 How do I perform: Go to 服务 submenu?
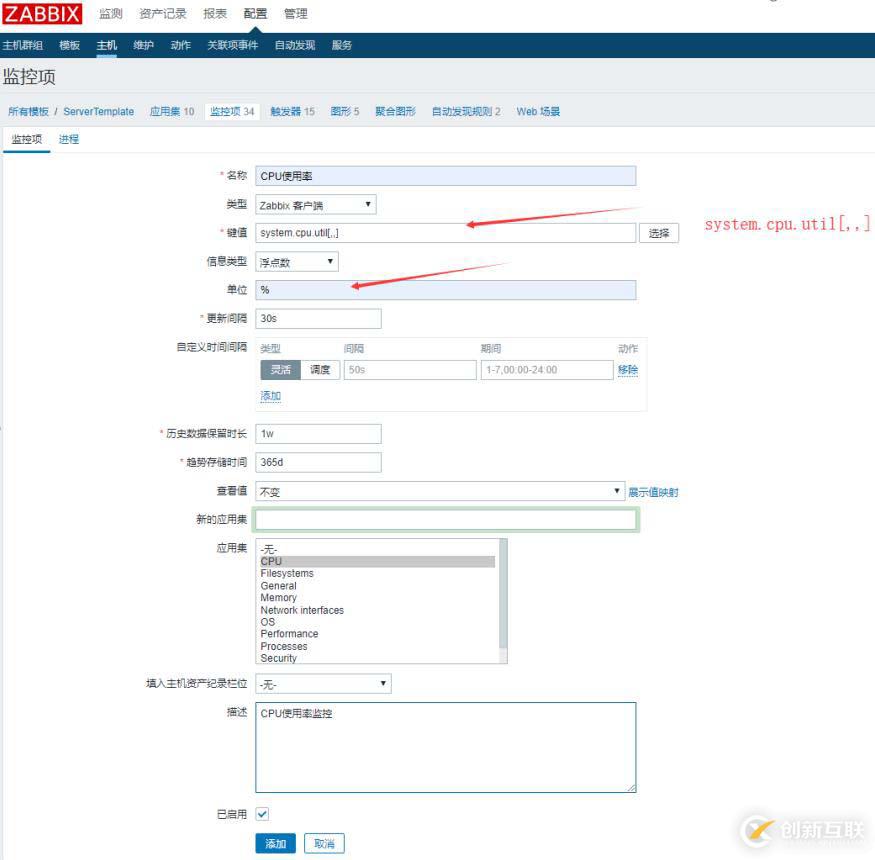point(342,45)
